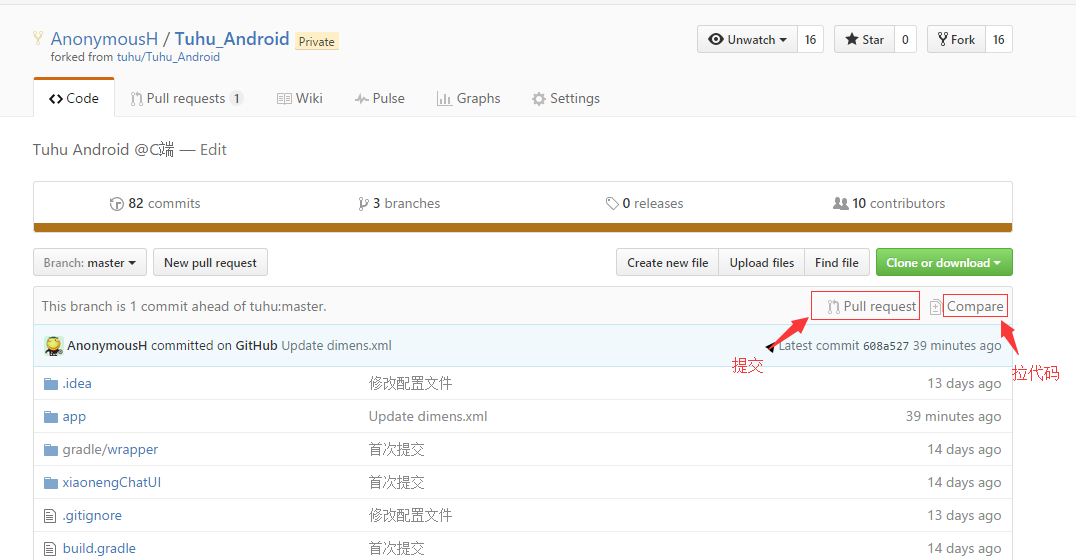Open latest commit hash 608a527
The height and width of the screenshot is (560, 1076).
click(x=885, y=346)
